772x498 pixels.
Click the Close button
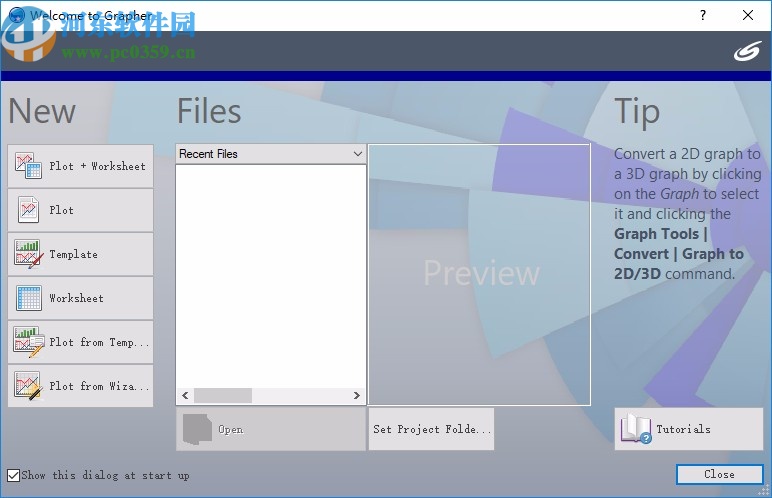(719, 474)
